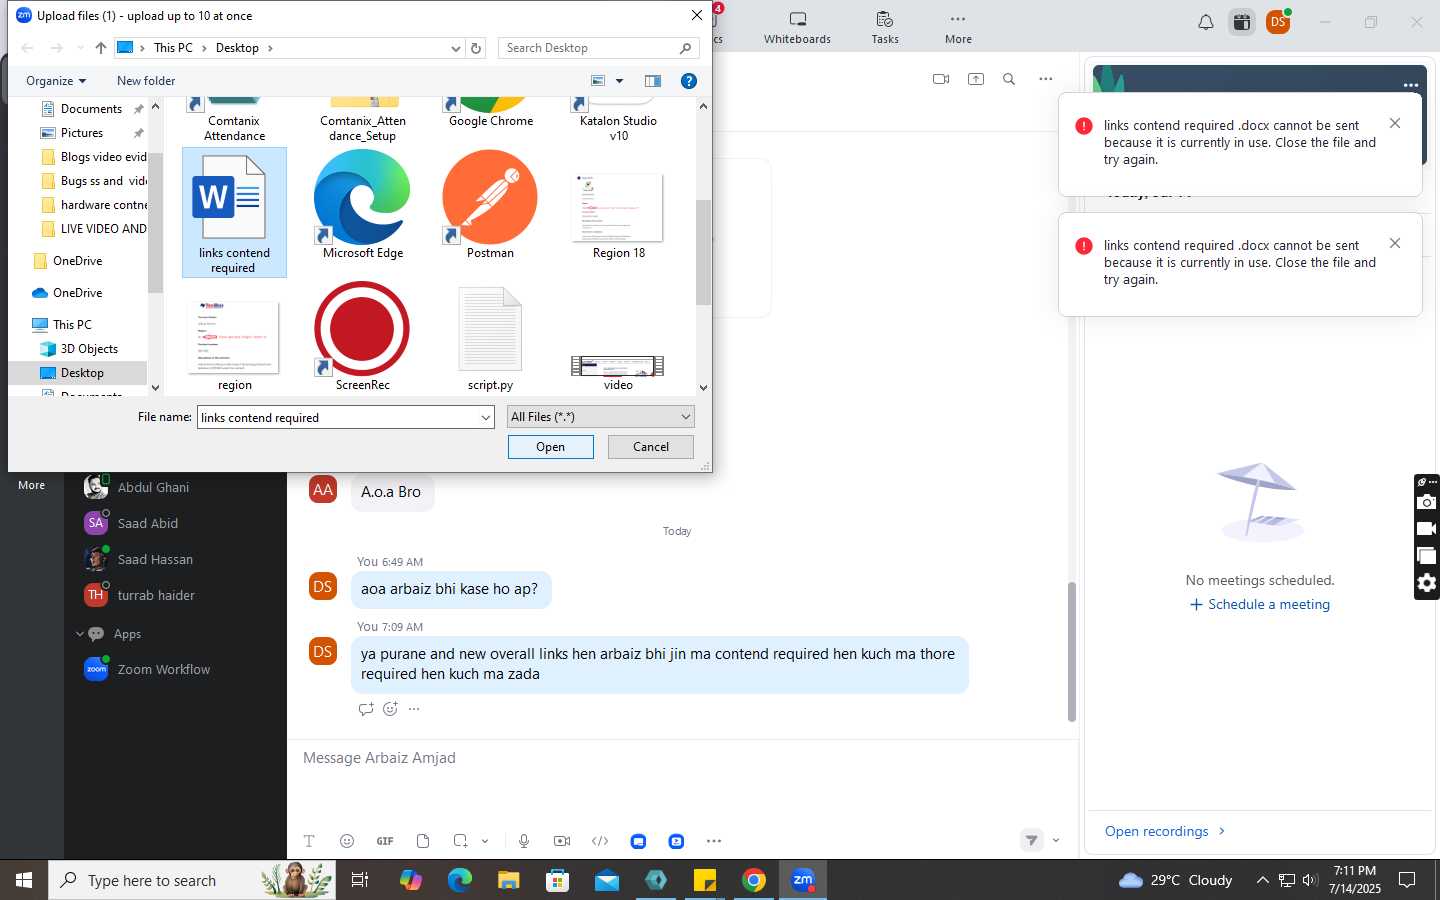Click the attach file icon in message toolbar
The image size is (1440, 900).
coord(423,841)
